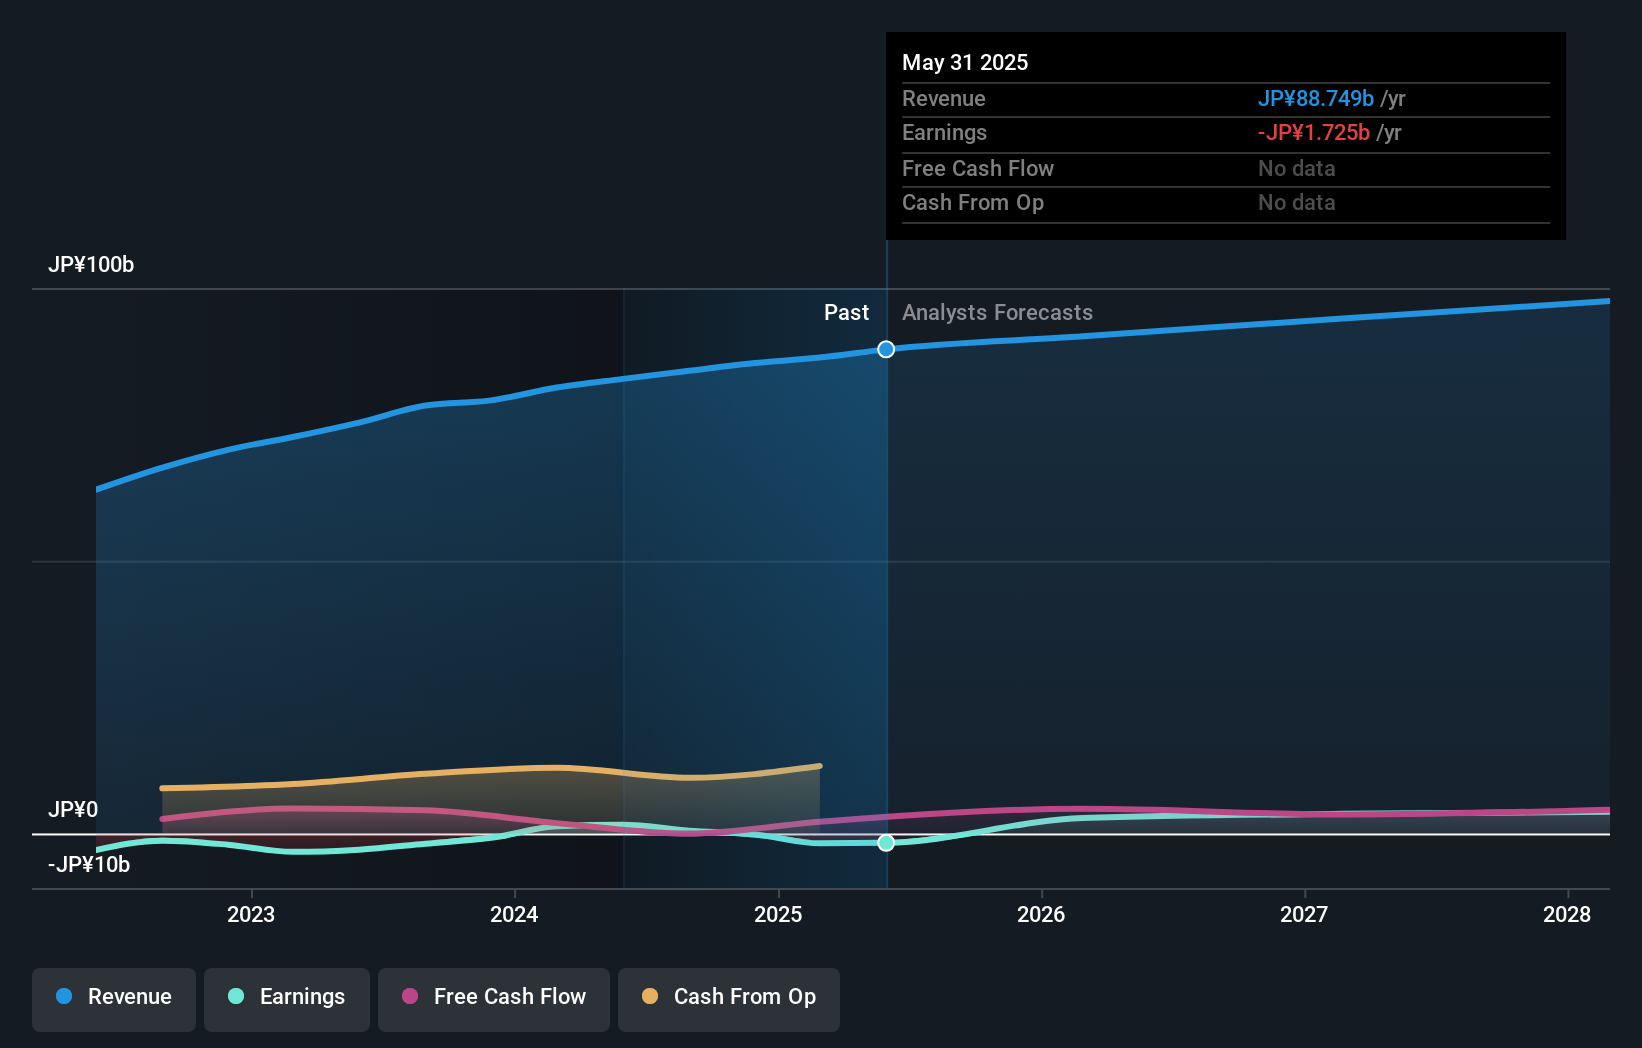Toggle the Free Cash Flow legend button

pyautogui.click(x=494, y=999)
